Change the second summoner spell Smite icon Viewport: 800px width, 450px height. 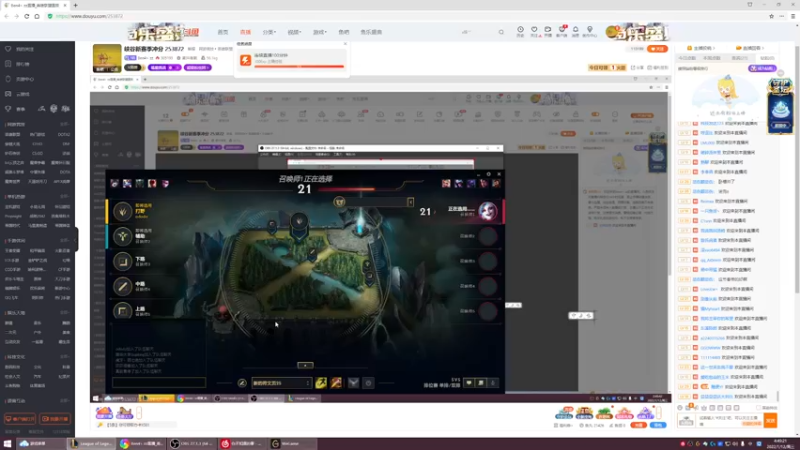(x=336, y=383)
